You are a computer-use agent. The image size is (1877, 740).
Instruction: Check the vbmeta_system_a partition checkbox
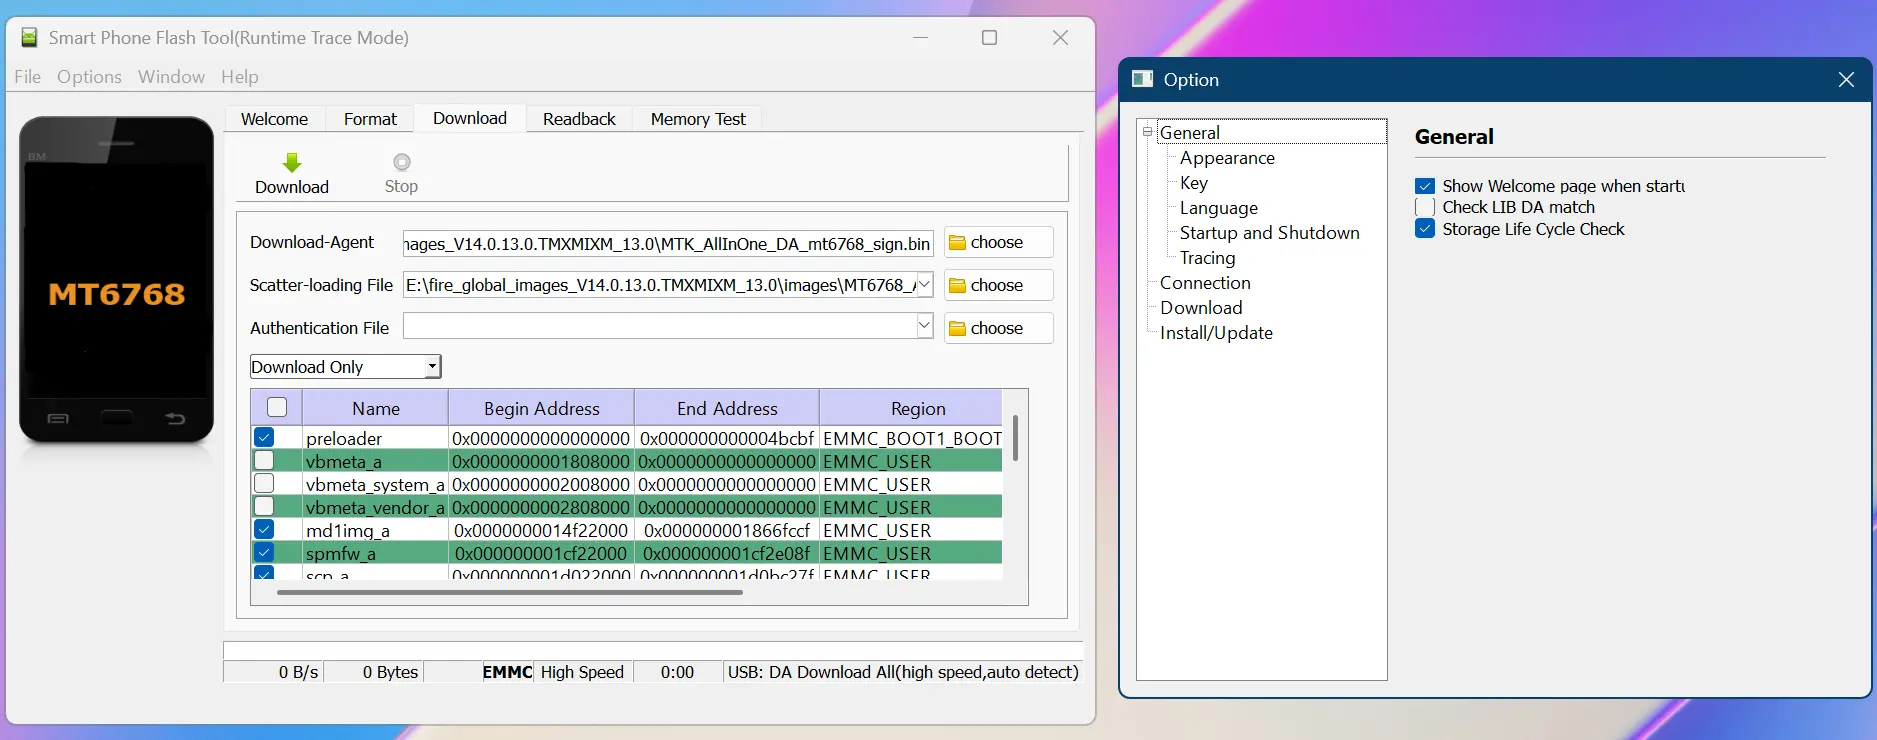tap(264, 483)
